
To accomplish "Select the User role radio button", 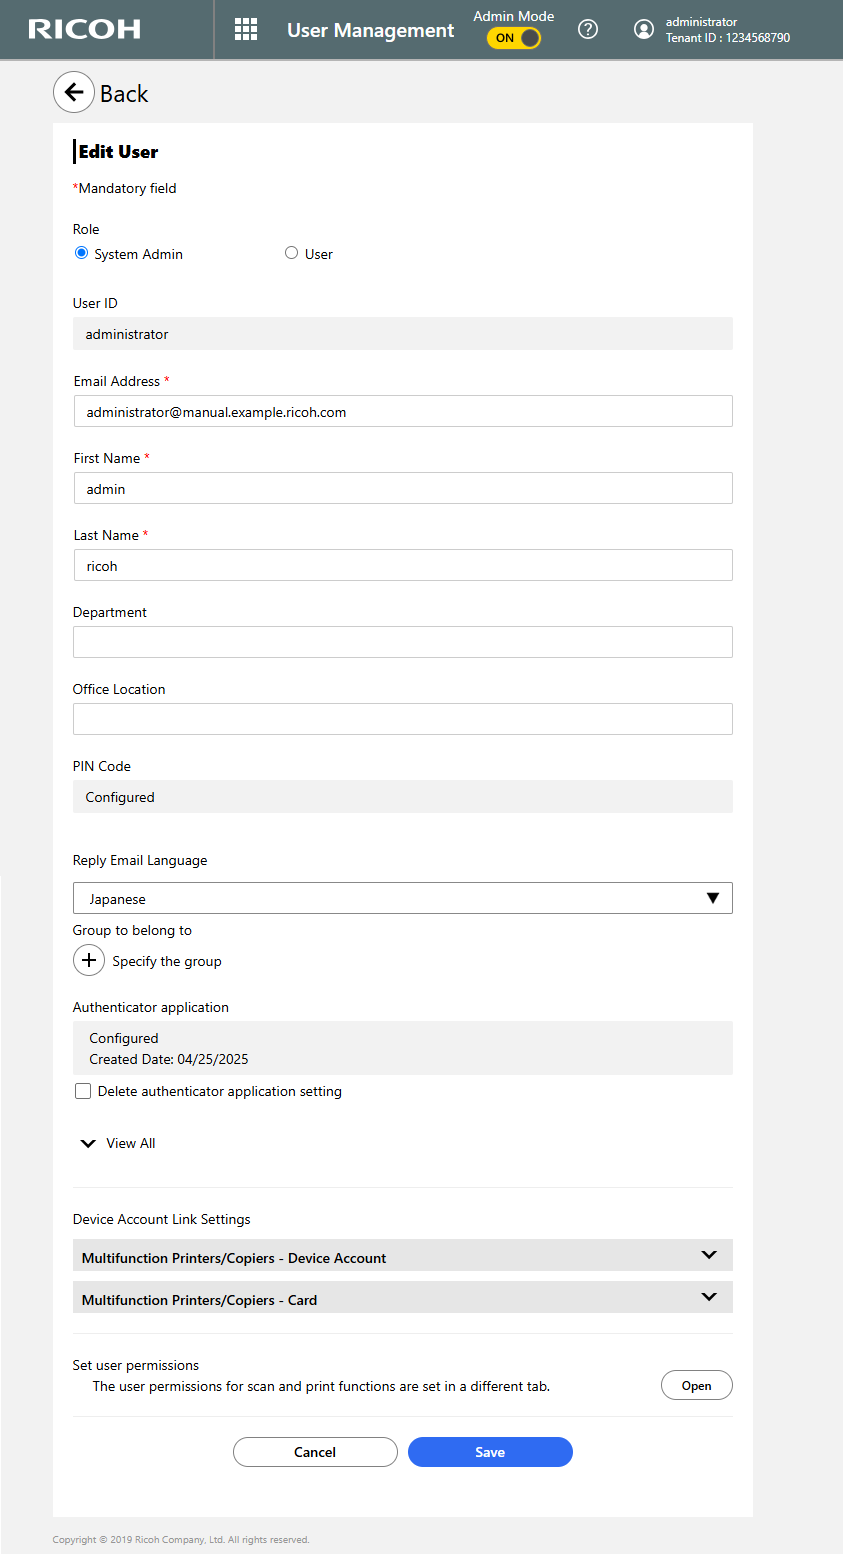I will point(292,253).
